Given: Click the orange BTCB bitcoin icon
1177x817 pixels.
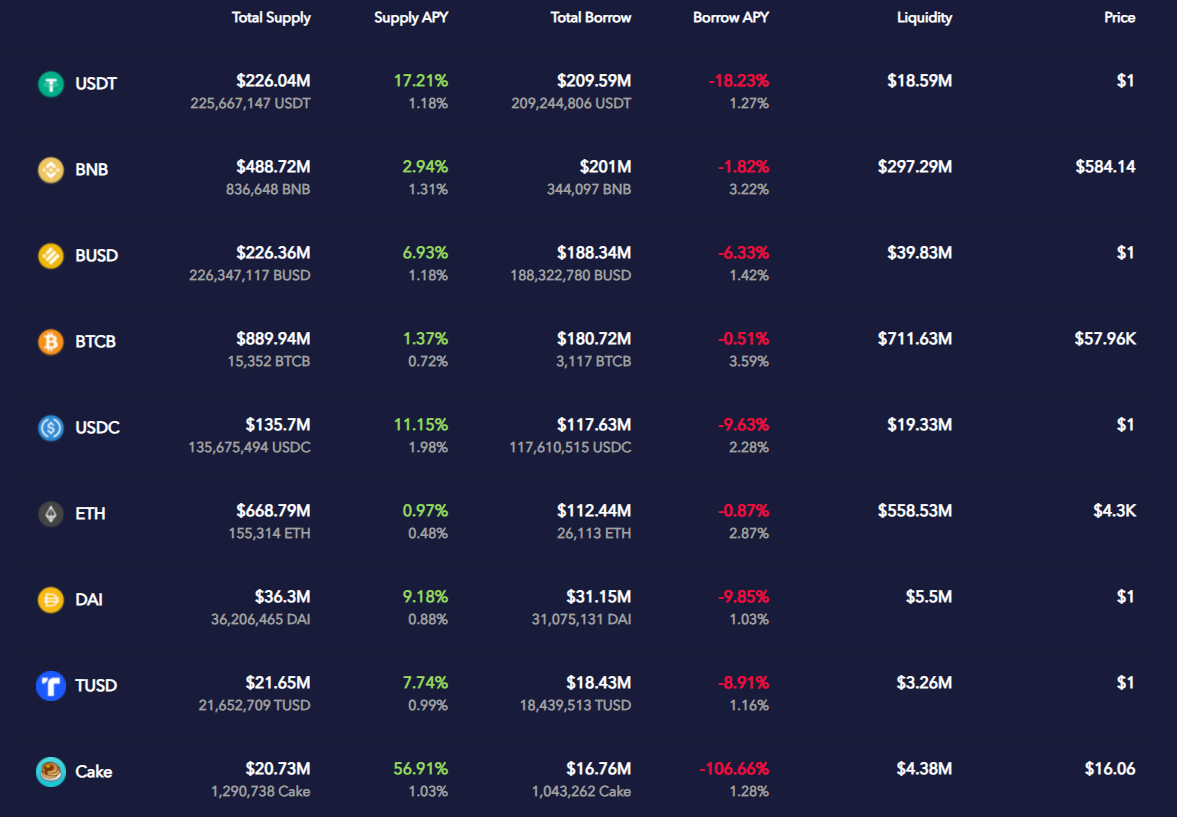Looking at the screenshot, I should pos(51,342).
